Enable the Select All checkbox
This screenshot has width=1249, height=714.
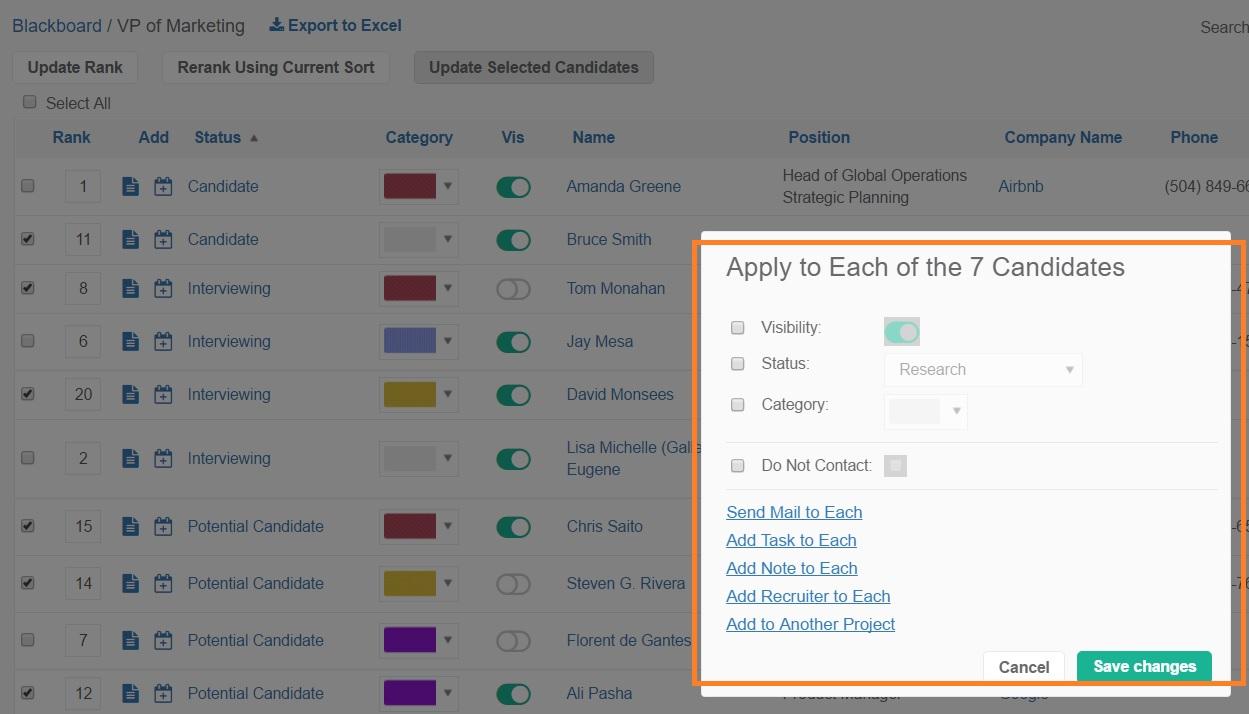click(29, 102)
